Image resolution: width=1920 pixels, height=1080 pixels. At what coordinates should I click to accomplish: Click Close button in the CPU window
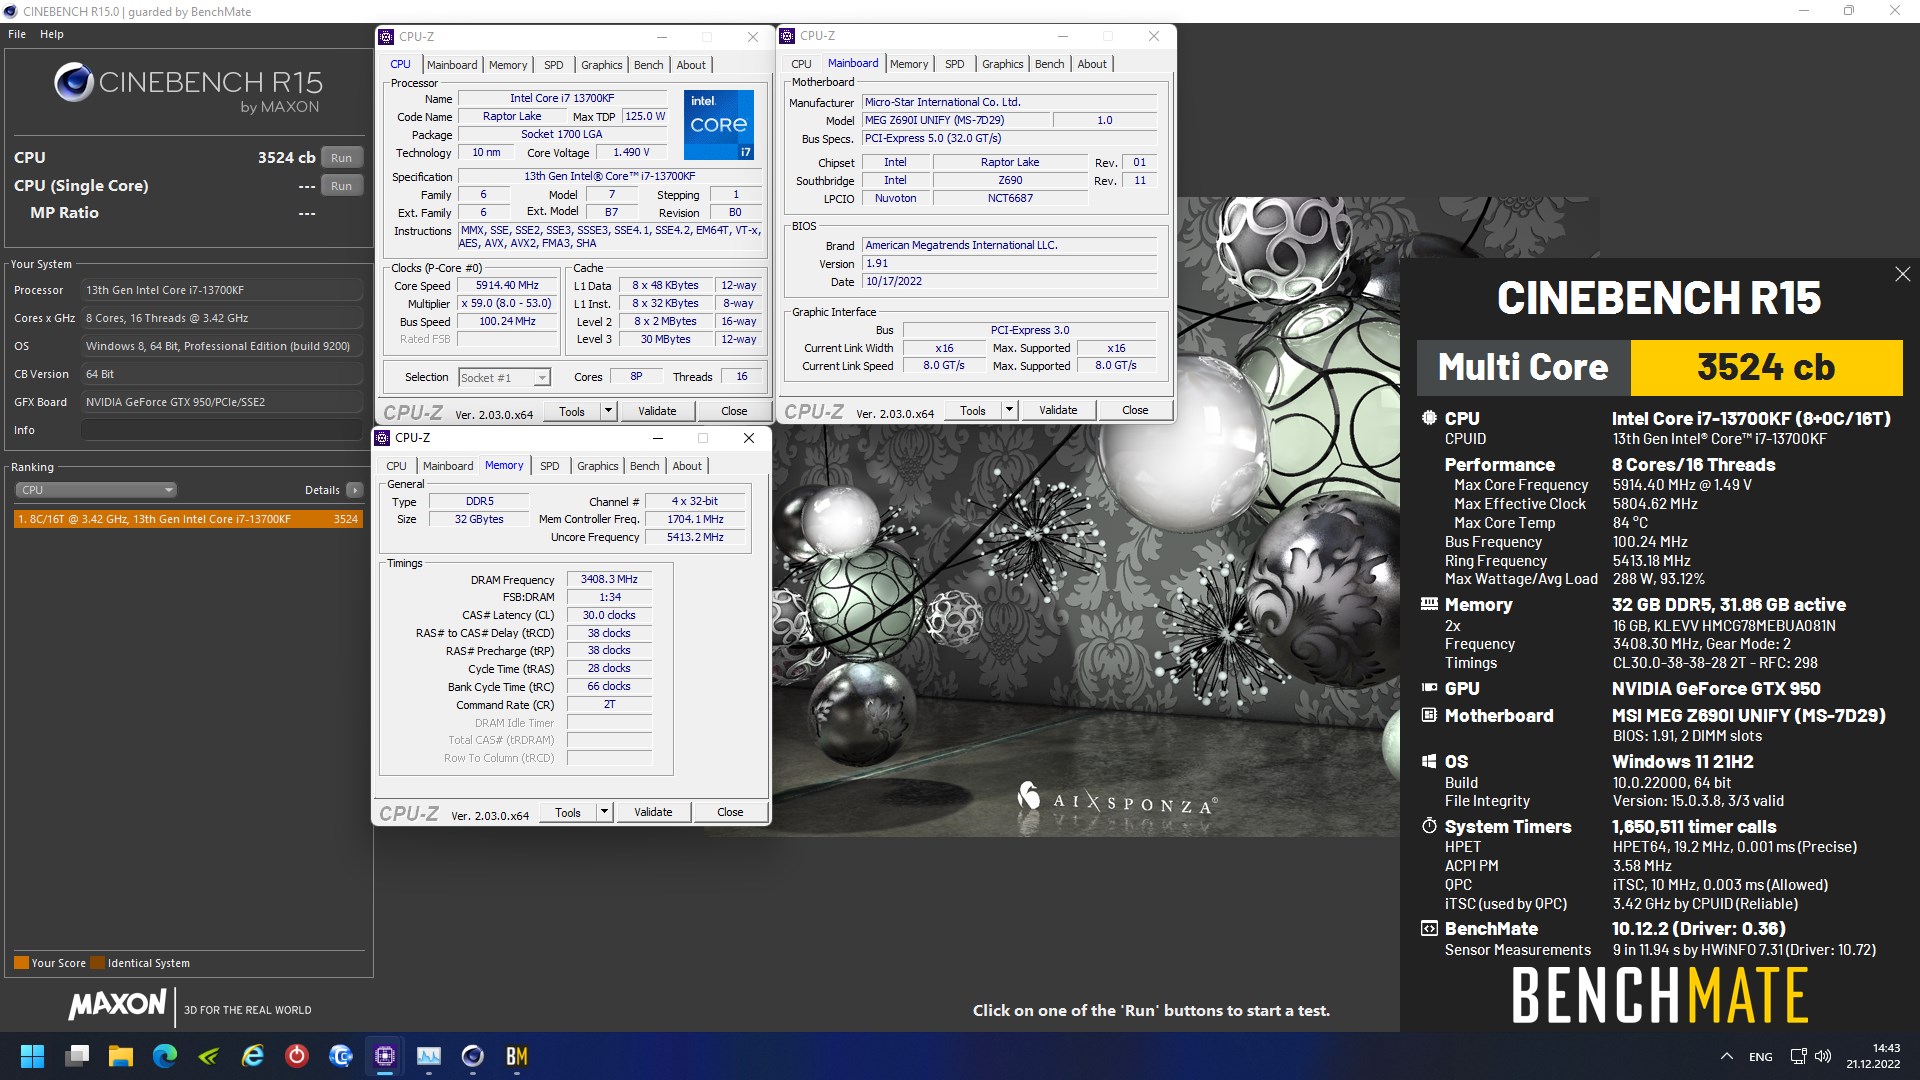coord(734,411)
